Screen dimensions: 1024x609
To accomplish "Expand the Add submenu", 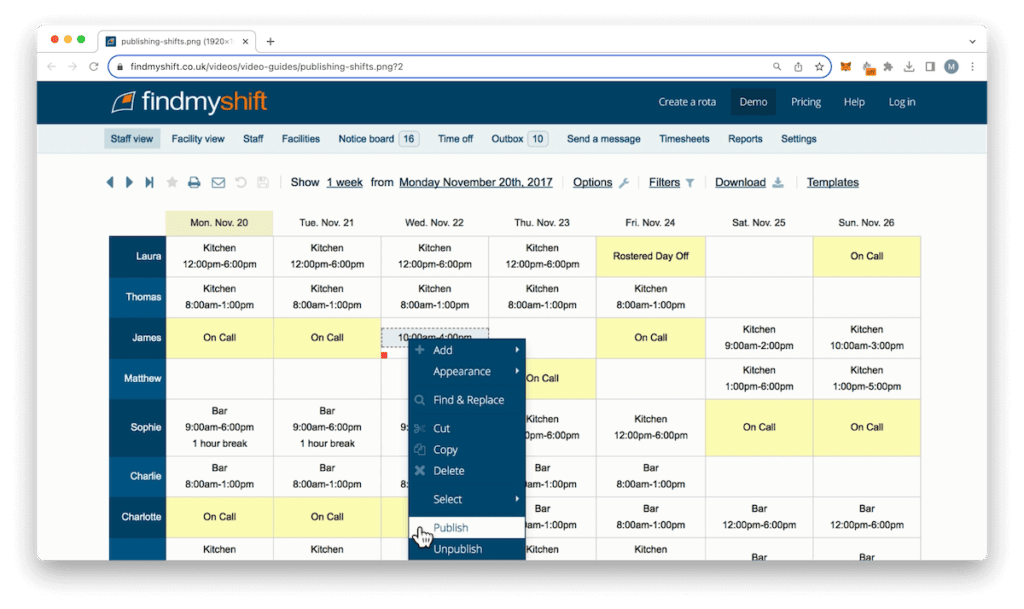I will click(x=467, y=350).
